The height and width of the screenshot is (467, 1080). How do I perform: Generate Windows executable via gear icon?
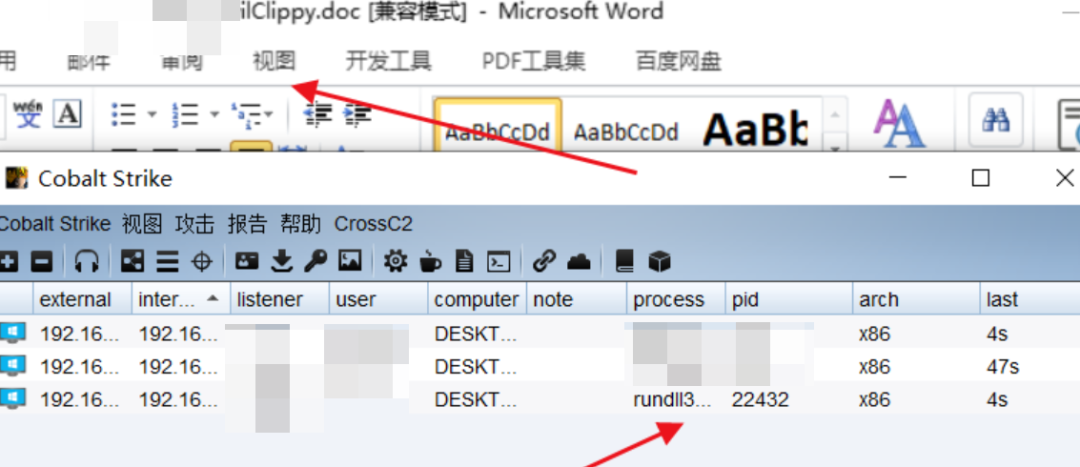pyautogui.click(x=395, y=261)
